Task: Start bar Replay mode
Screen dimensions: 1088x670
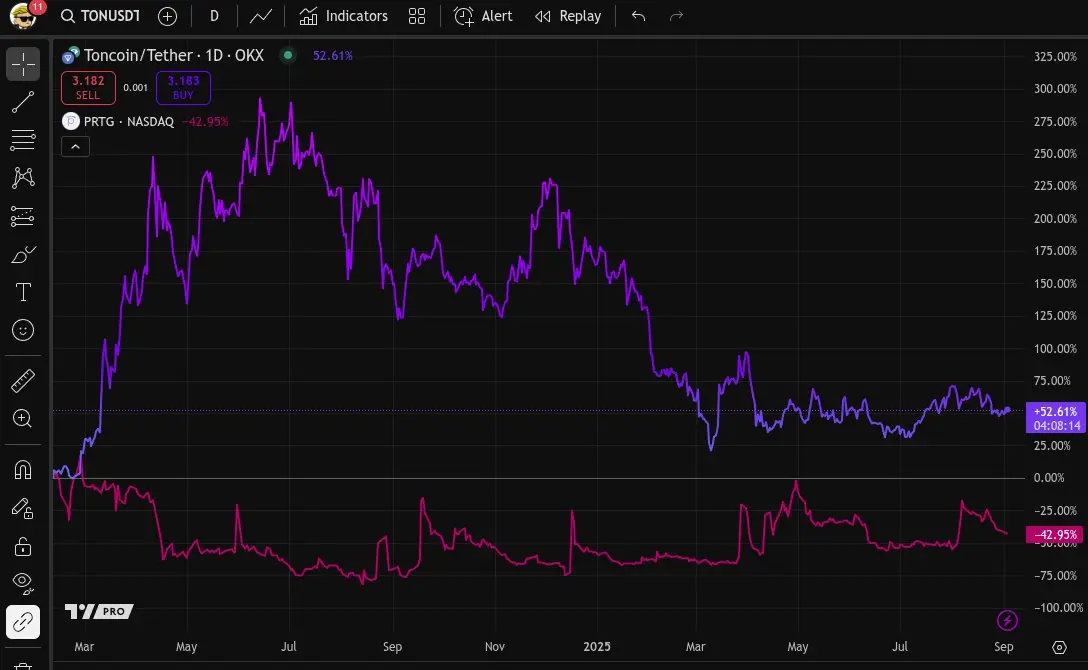Action: 568,16
